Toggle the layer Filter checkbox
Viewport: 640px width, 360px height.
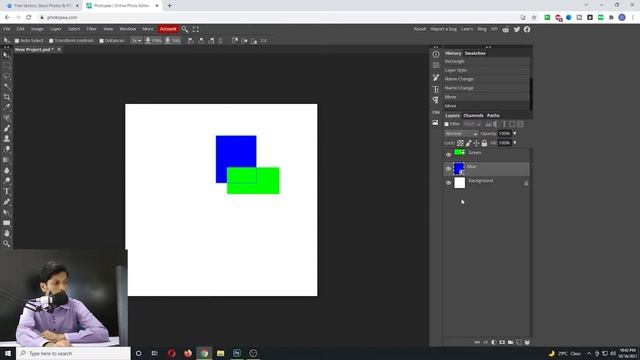(x=447, y=124)
